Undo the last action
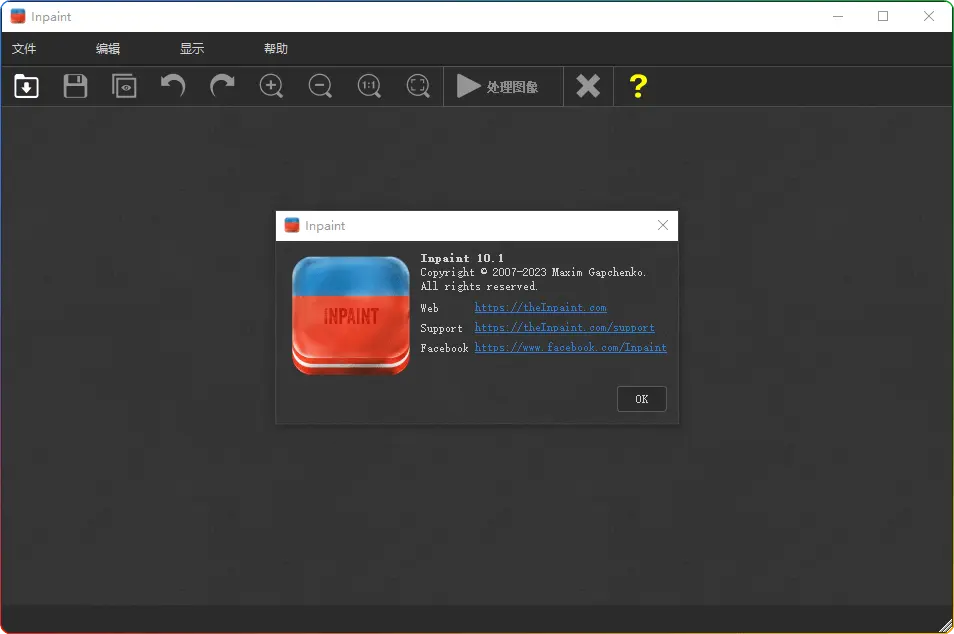The image size is (954, 634). tap(173, 87)
